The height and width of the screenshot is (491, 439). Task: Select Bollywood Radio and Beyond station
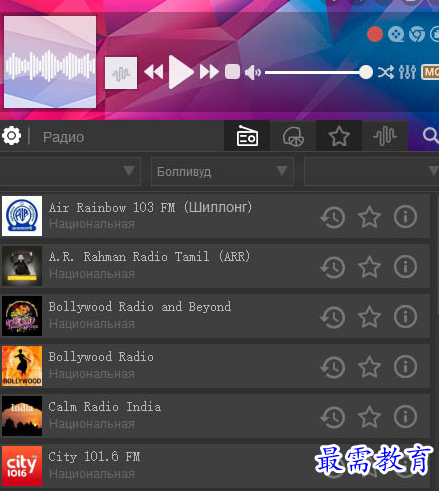coord(215,316)
